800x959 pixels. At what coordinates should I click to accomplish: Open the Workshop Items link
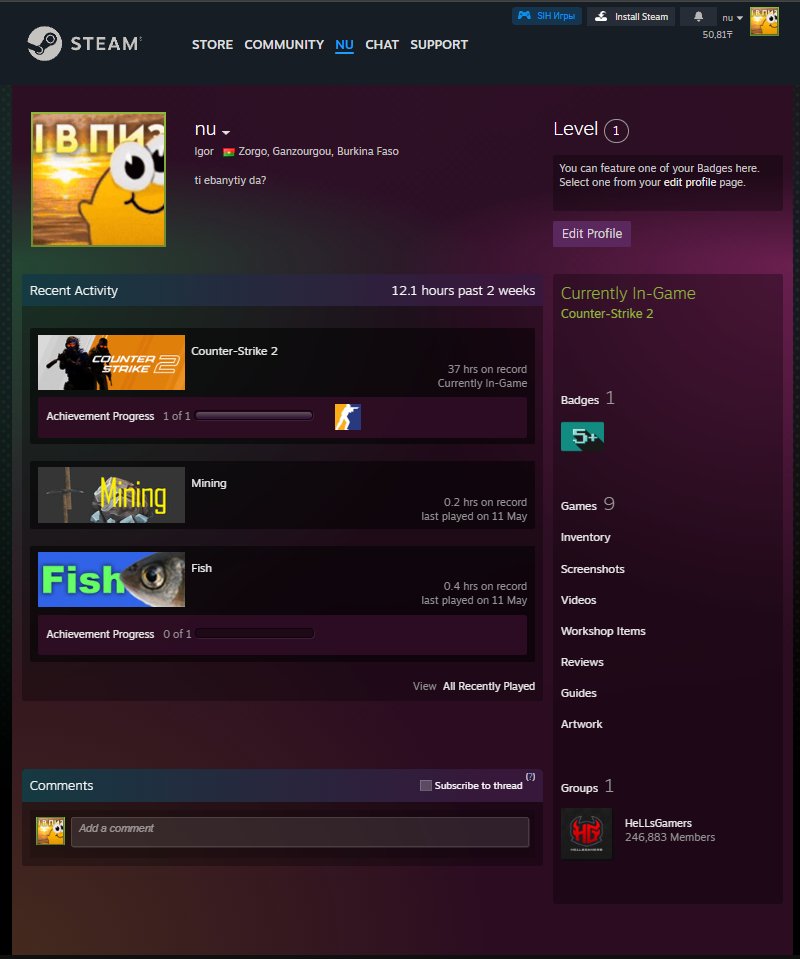tap(603, 631)
